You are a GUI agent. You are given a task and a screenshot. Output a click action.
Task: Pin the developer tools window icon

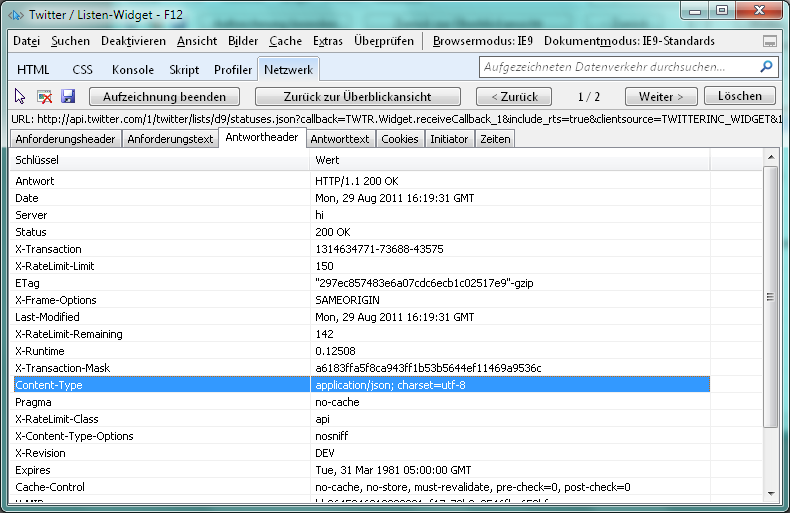tap(769, 41)
